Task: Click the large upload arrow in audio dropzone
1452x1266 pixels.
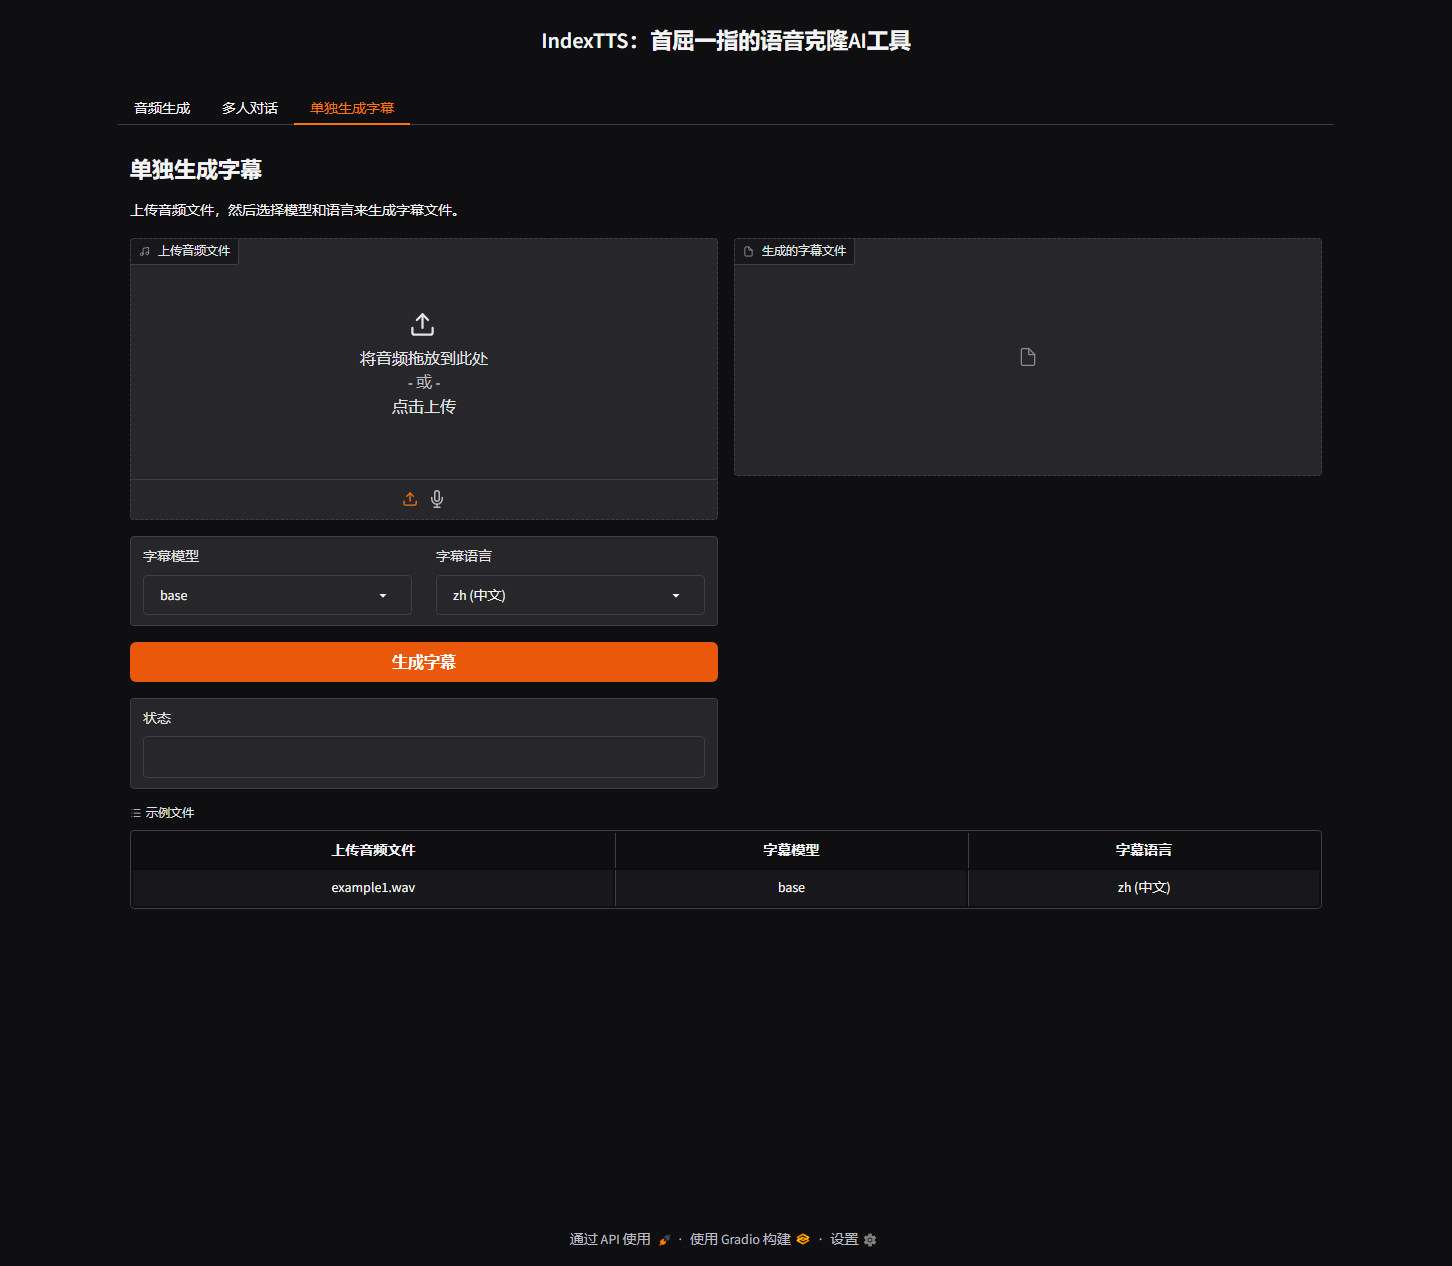Action: pos(423,324)
